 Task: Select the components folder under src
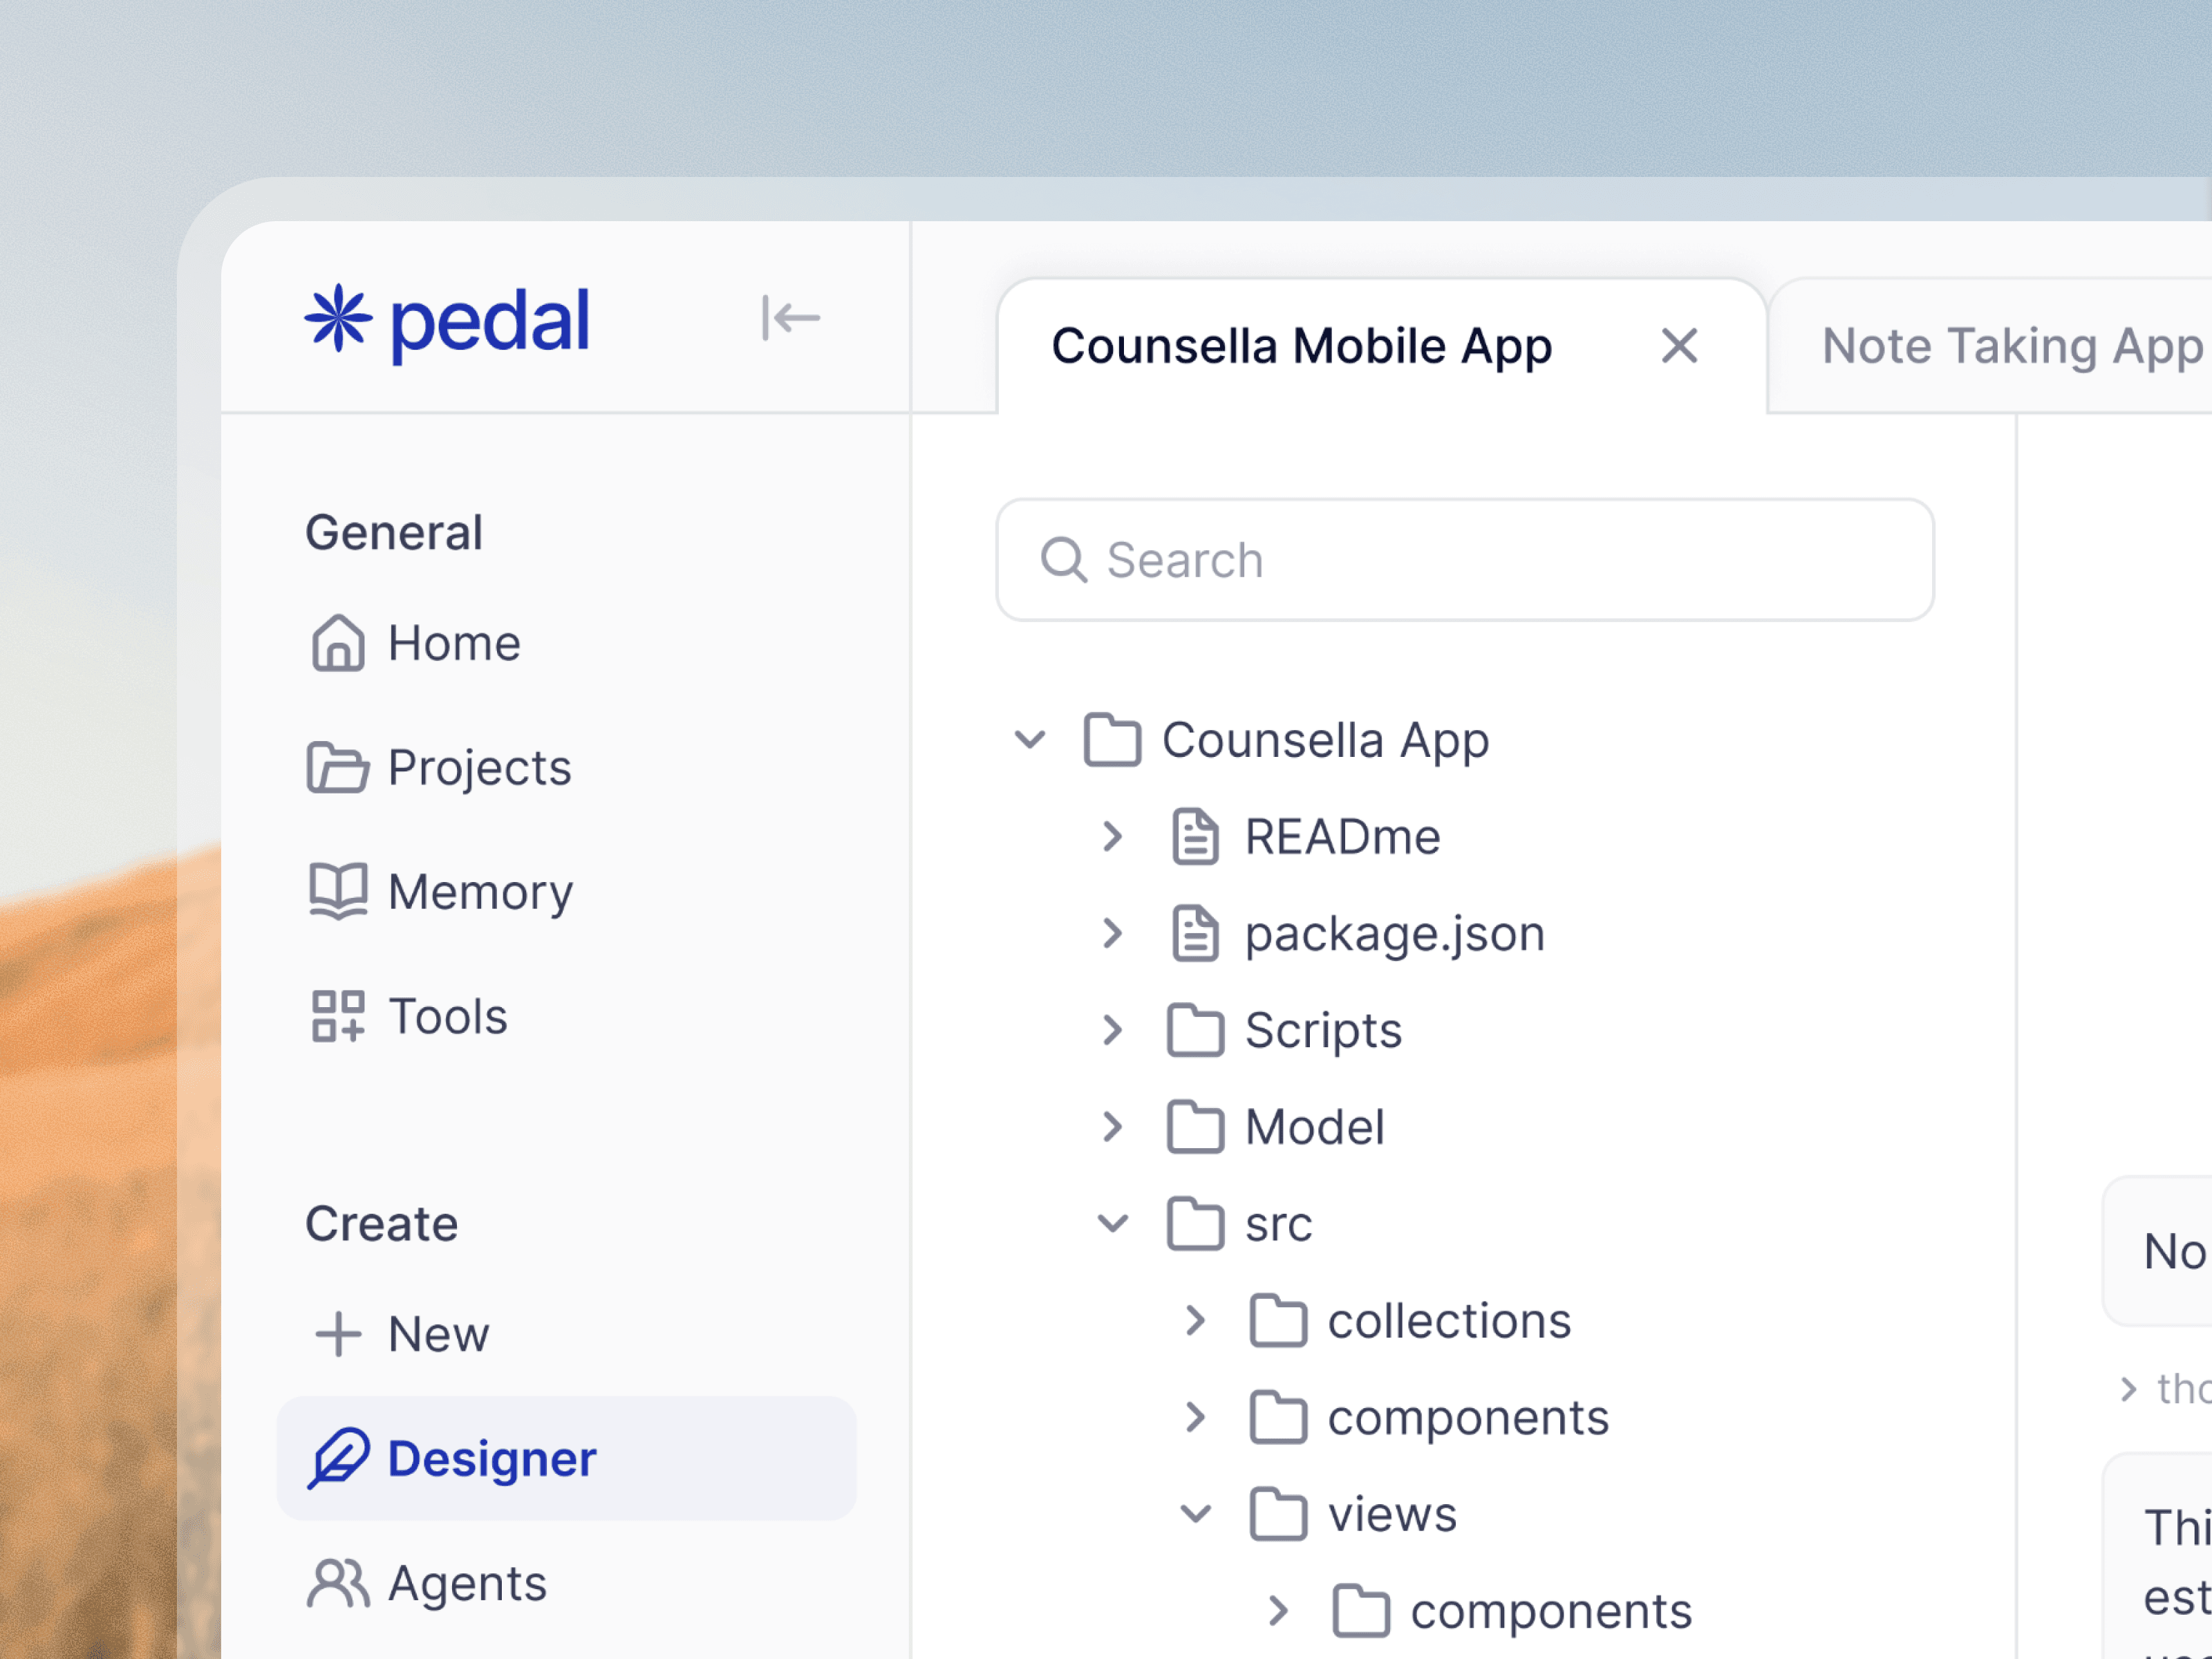click(x=1468, y=1419)
